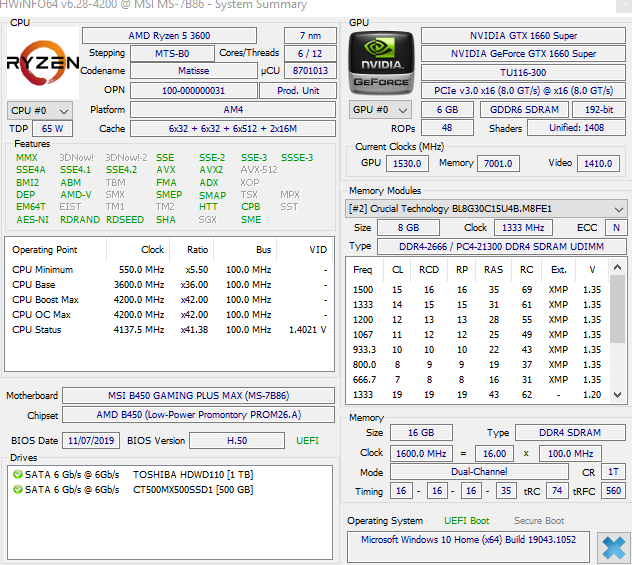The width and height of the screenshot is (632, 565).
Task: Click the Matisse codename field
Action: pos(193,71)
